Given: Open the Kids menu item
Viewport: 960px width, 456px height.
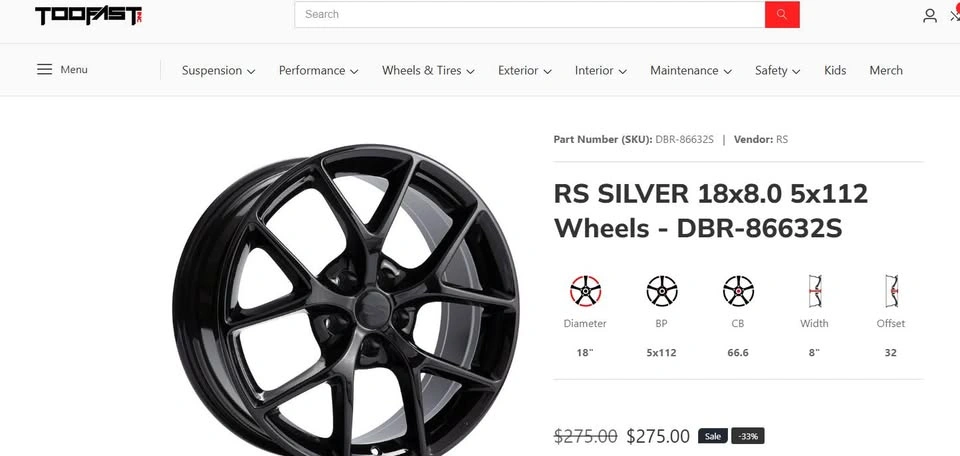Looking at the screenshot, I should point(835,70).
